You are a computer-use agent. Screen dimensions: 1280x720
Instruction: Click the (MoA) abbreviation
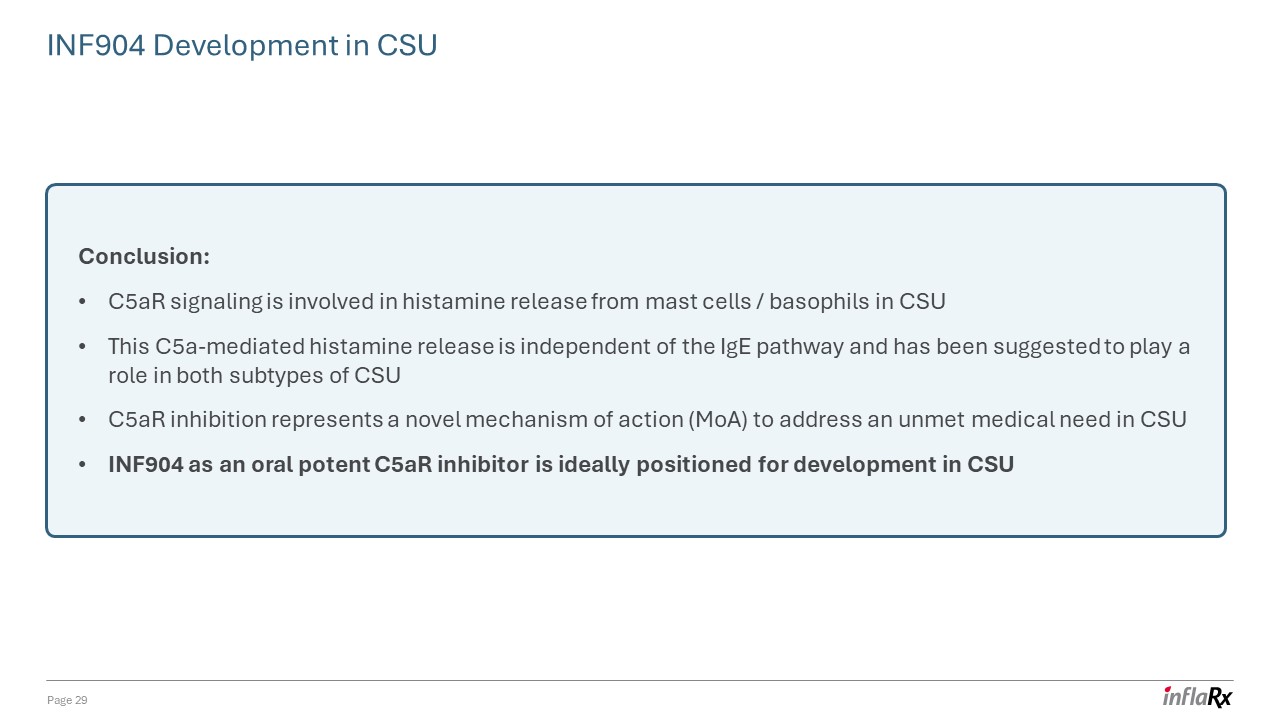(717, 420)
